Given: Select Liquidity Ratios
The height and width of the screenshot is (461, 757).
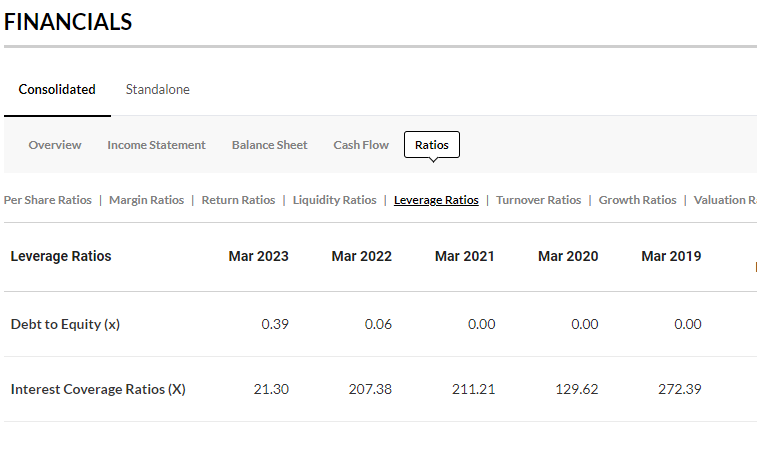Looking at the screenshot, I should pyautogui.click(x=334, y=200).
